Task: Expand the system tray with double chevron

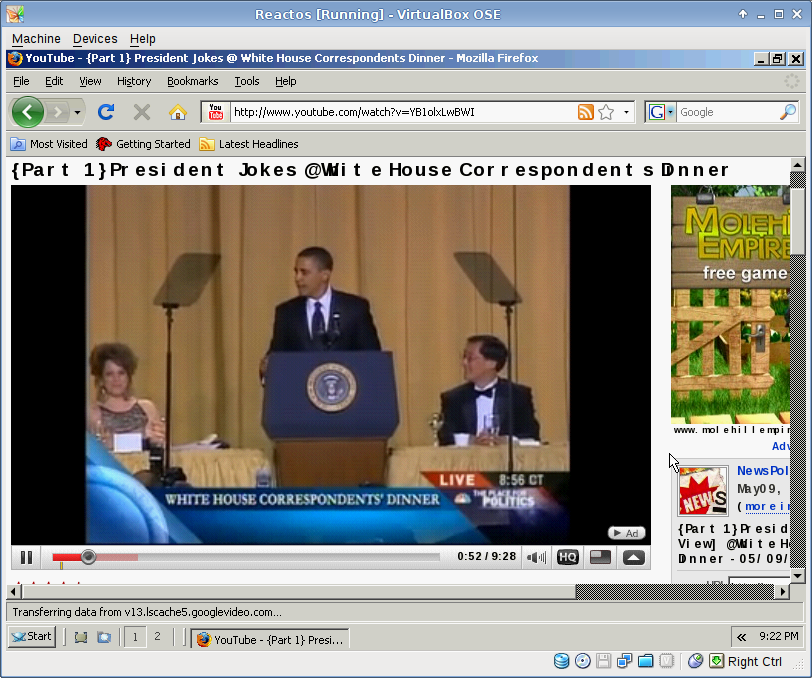Action: point(742,637)
